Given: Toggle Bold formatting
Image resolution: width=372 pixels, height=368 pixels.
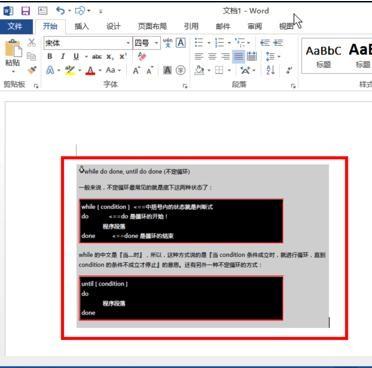Looking at the screenshot, I should click(50, 57).
